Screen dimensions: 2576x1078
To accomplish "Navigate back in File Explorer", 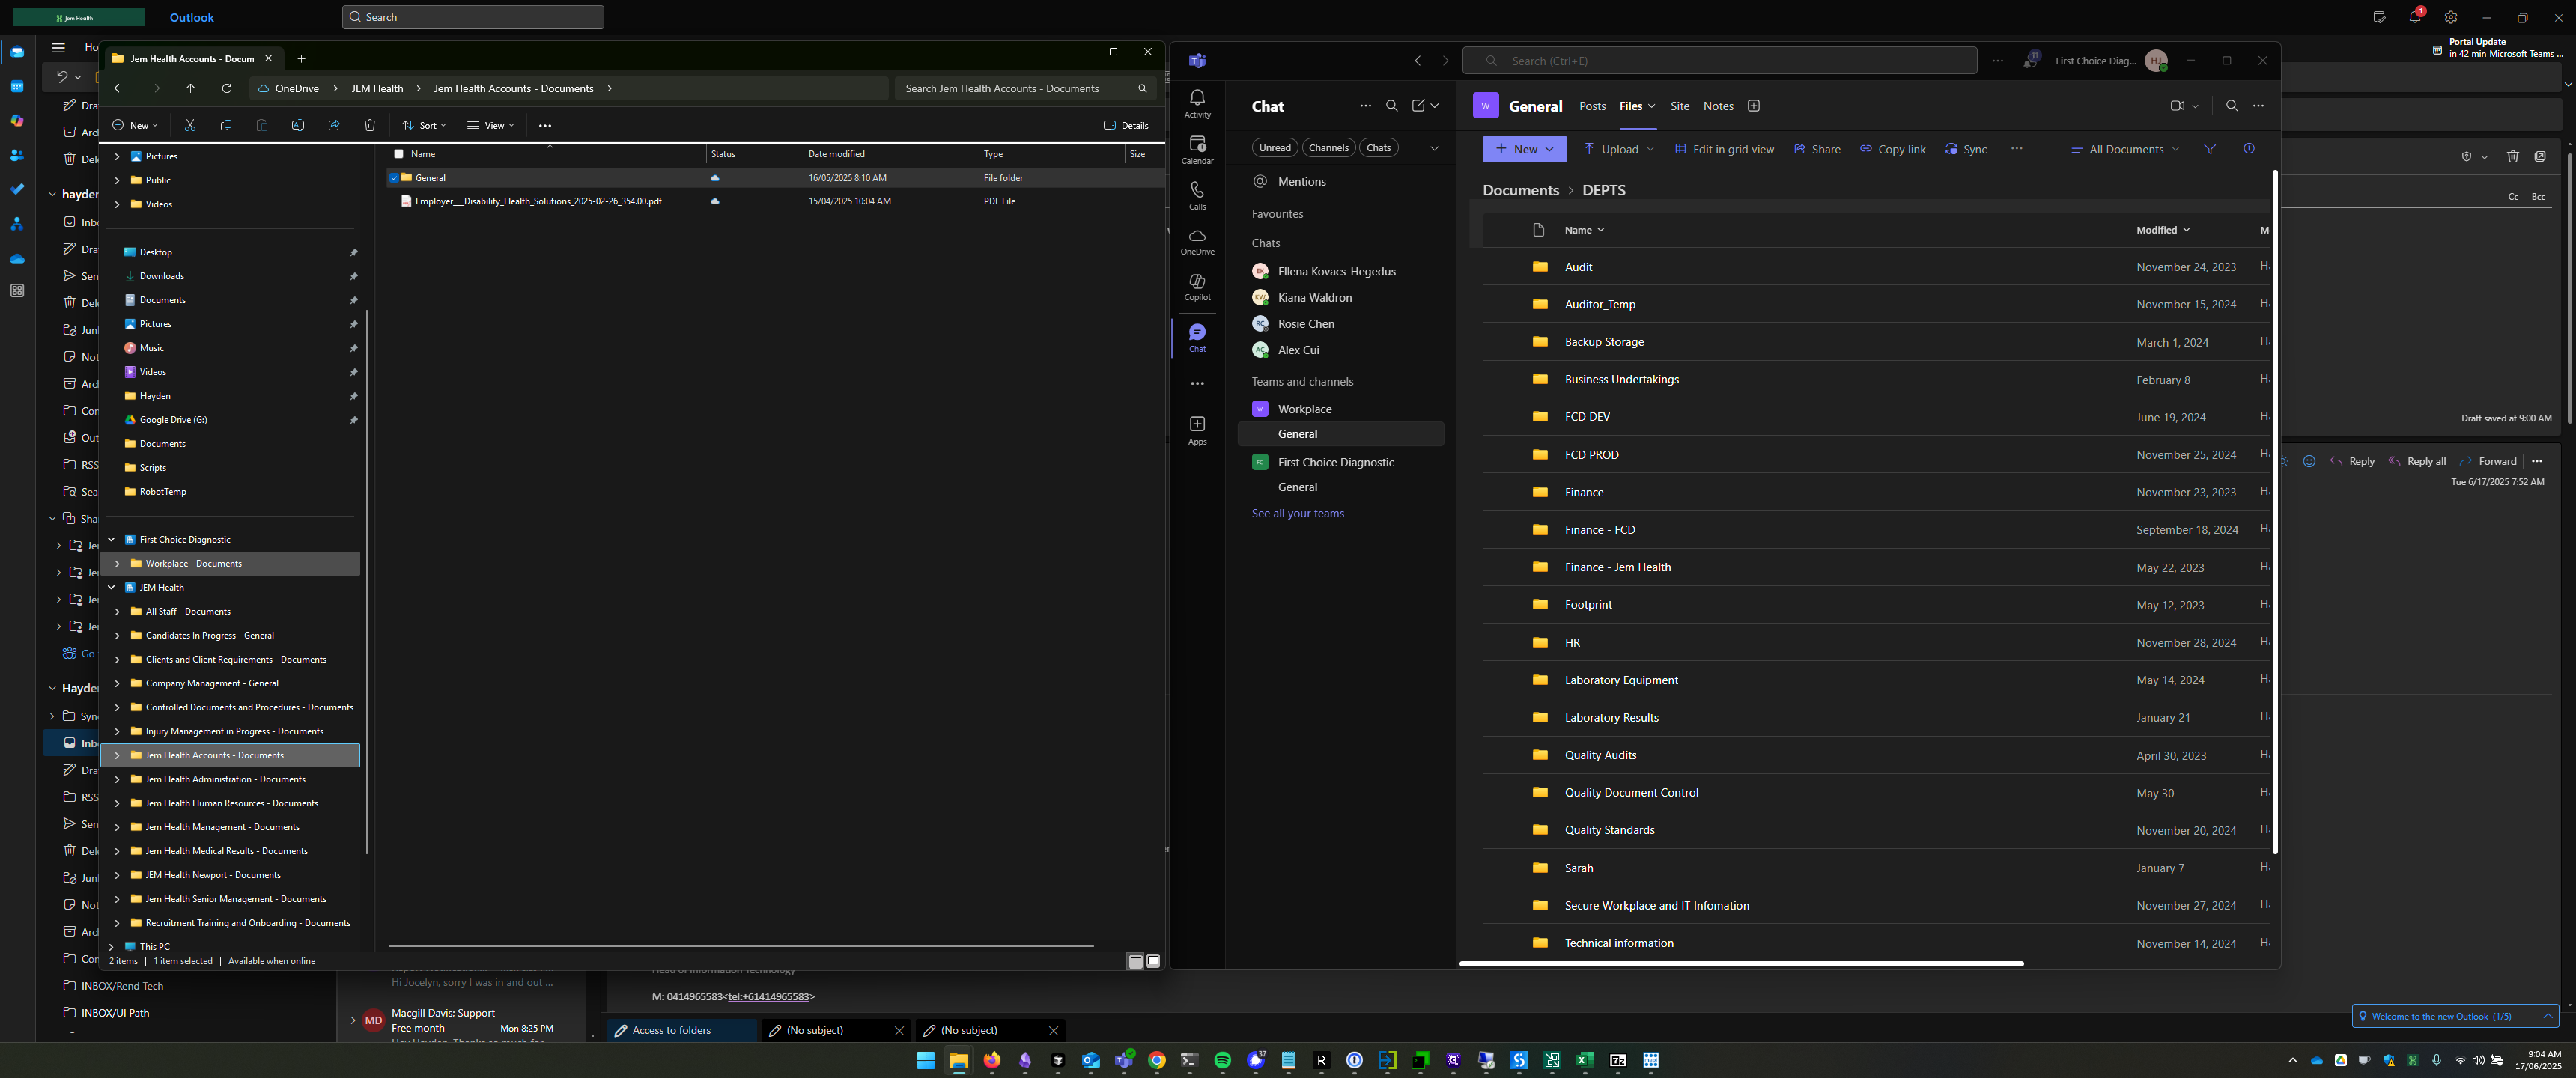I will (x=119, y=88).
